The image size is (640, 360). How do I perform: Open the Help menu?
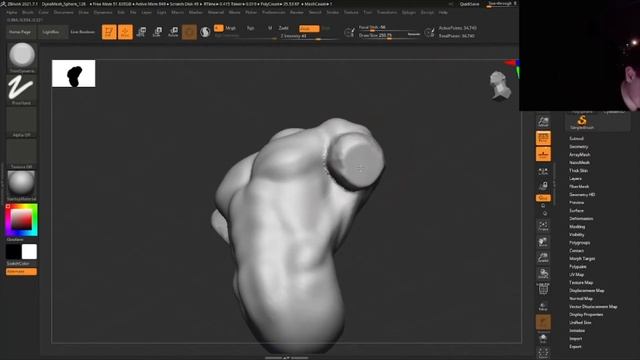443,13
